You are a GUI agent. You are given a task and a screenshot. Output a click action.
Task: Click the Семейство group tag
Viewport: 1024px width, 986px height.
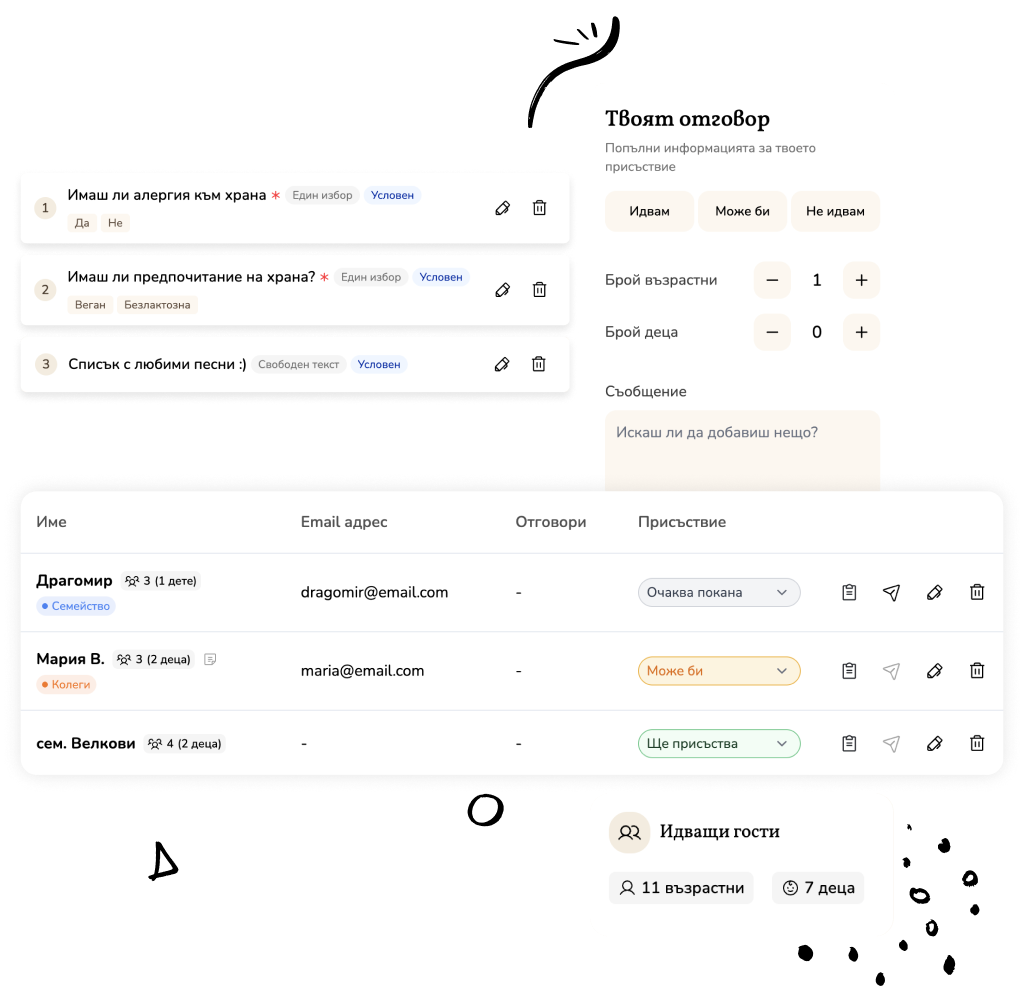click(x=77, y=606)
